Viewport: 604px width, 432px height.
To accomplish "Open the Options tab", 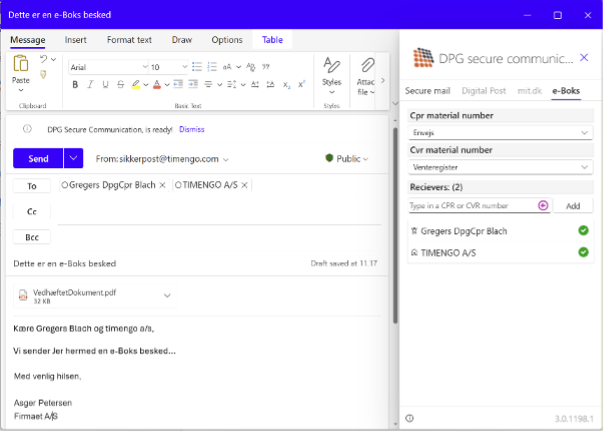I will [x=227, y=40].
